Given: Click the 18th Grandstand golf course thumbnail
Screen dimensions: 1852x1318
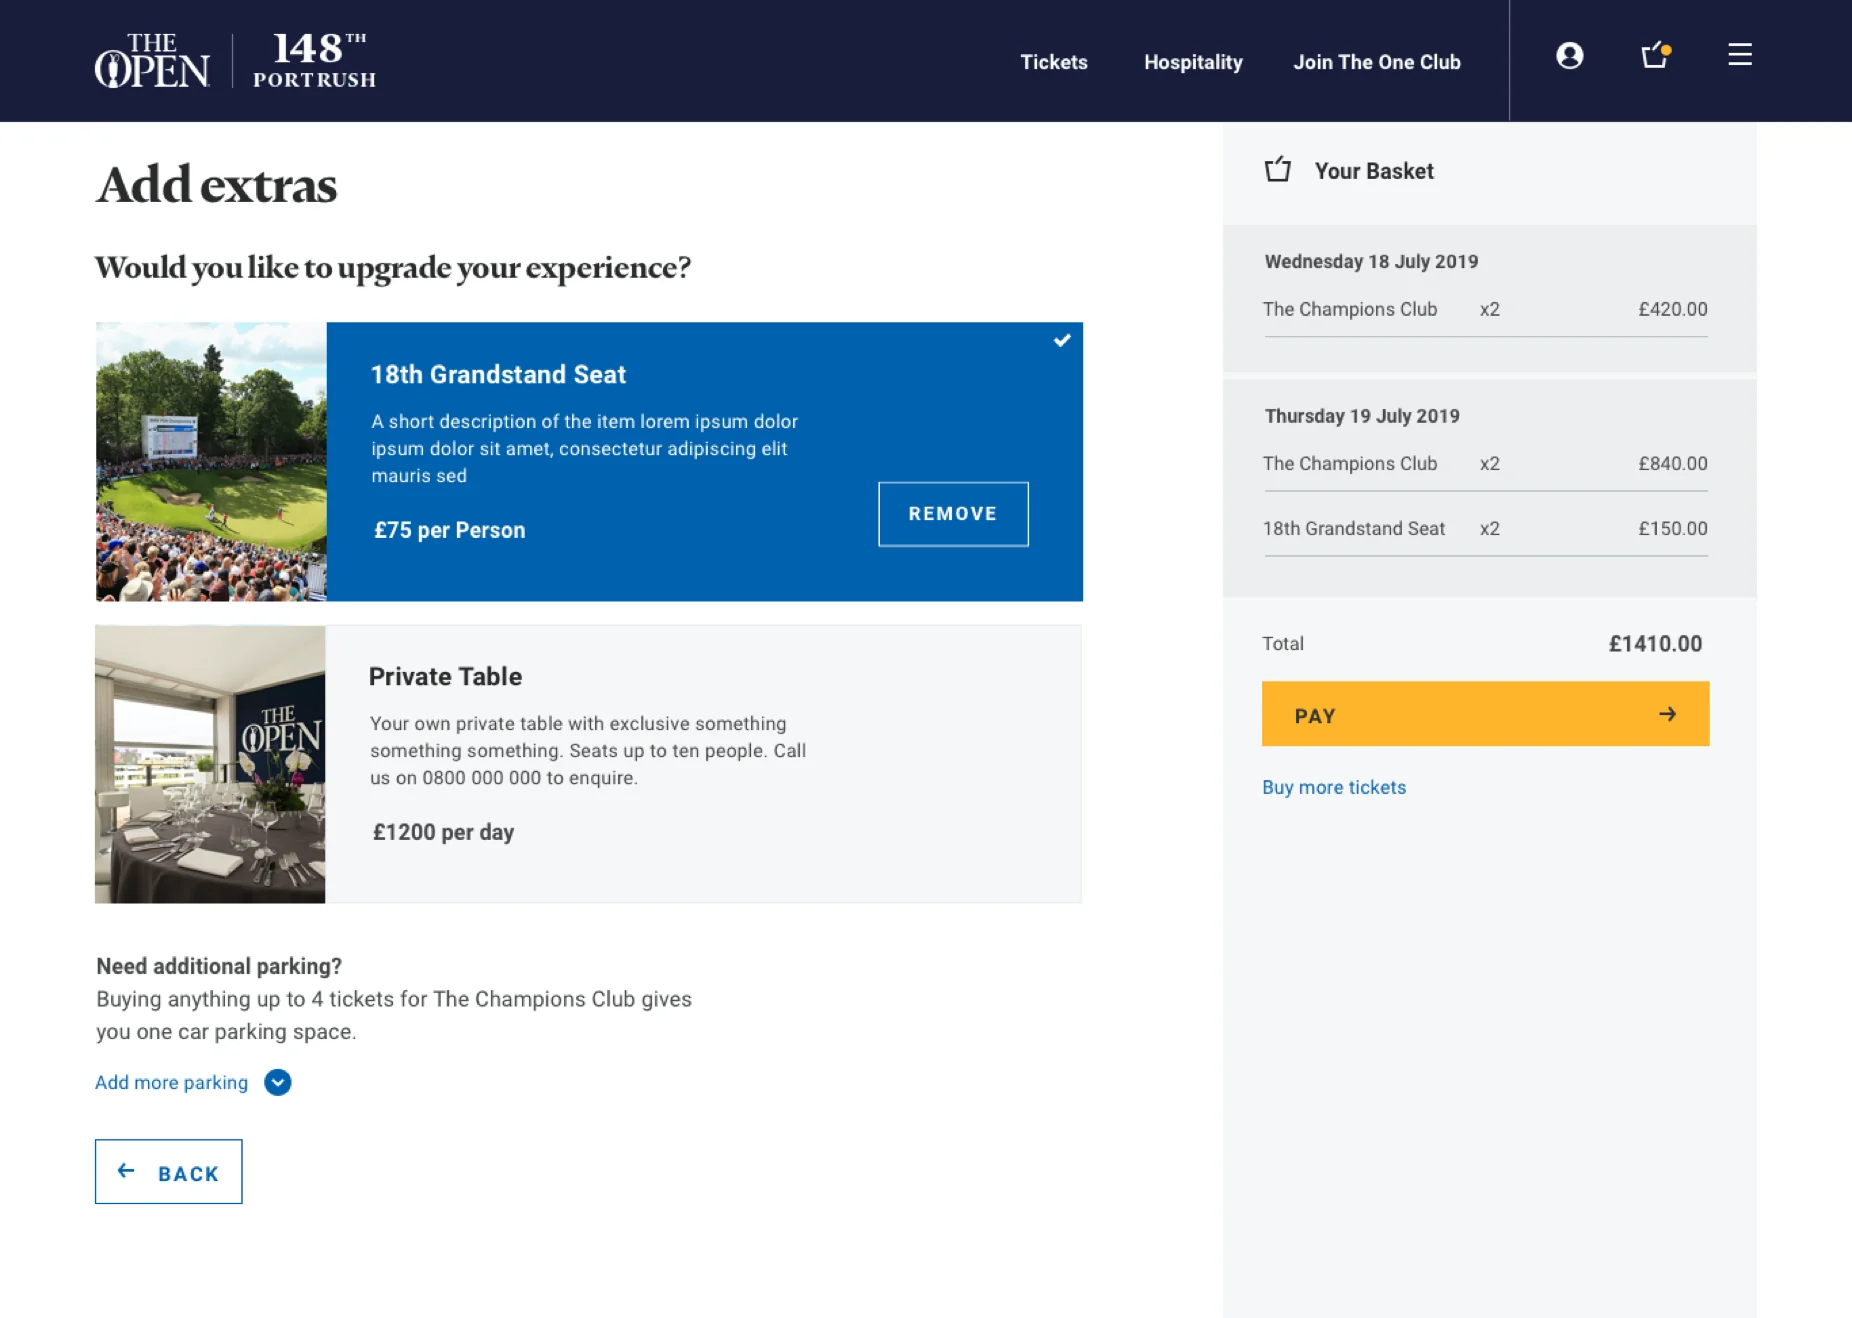Looking at the screenshot, I should tap(211, 462).
